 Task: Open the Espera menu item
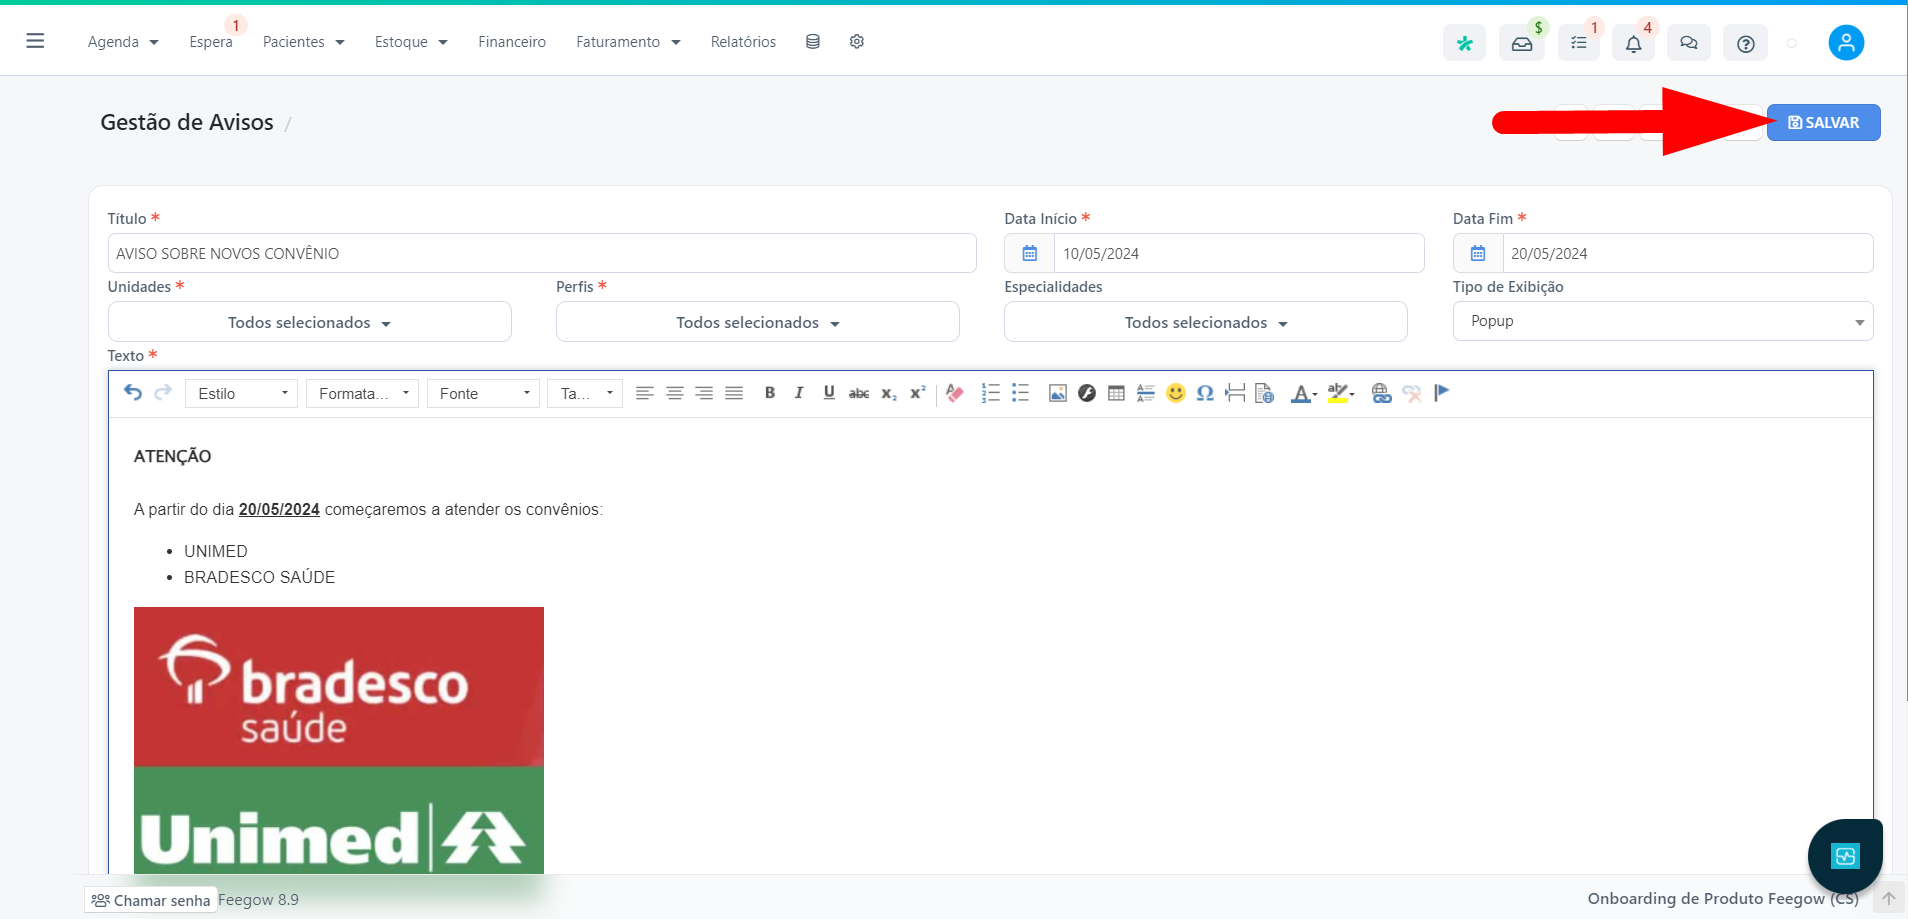[211, 42]
